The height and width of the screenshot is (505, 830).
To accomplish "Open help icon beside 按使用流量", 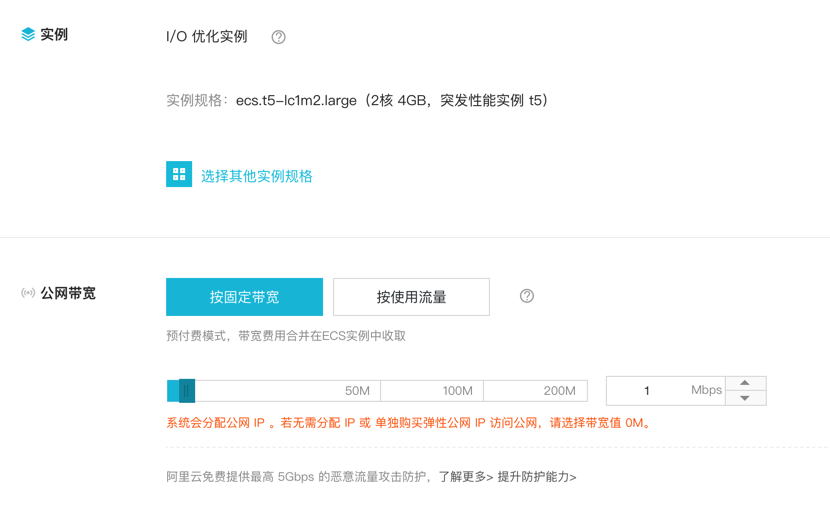I will click(x=527, y=296).
